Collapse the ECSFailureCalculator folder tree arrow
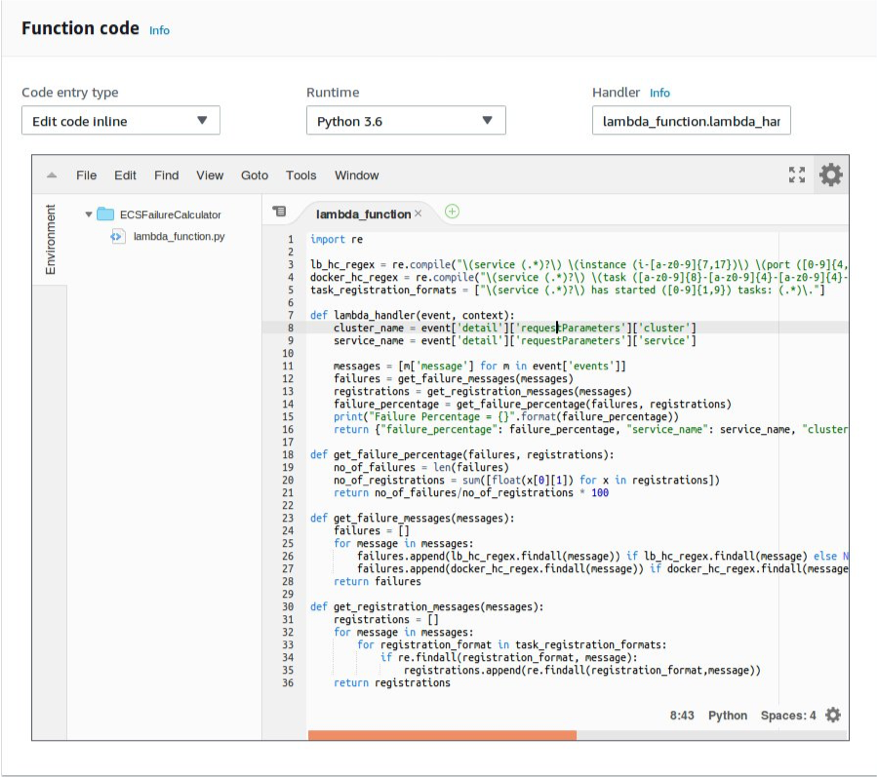The height and width of the screenshot is (777, 877). 88,214
